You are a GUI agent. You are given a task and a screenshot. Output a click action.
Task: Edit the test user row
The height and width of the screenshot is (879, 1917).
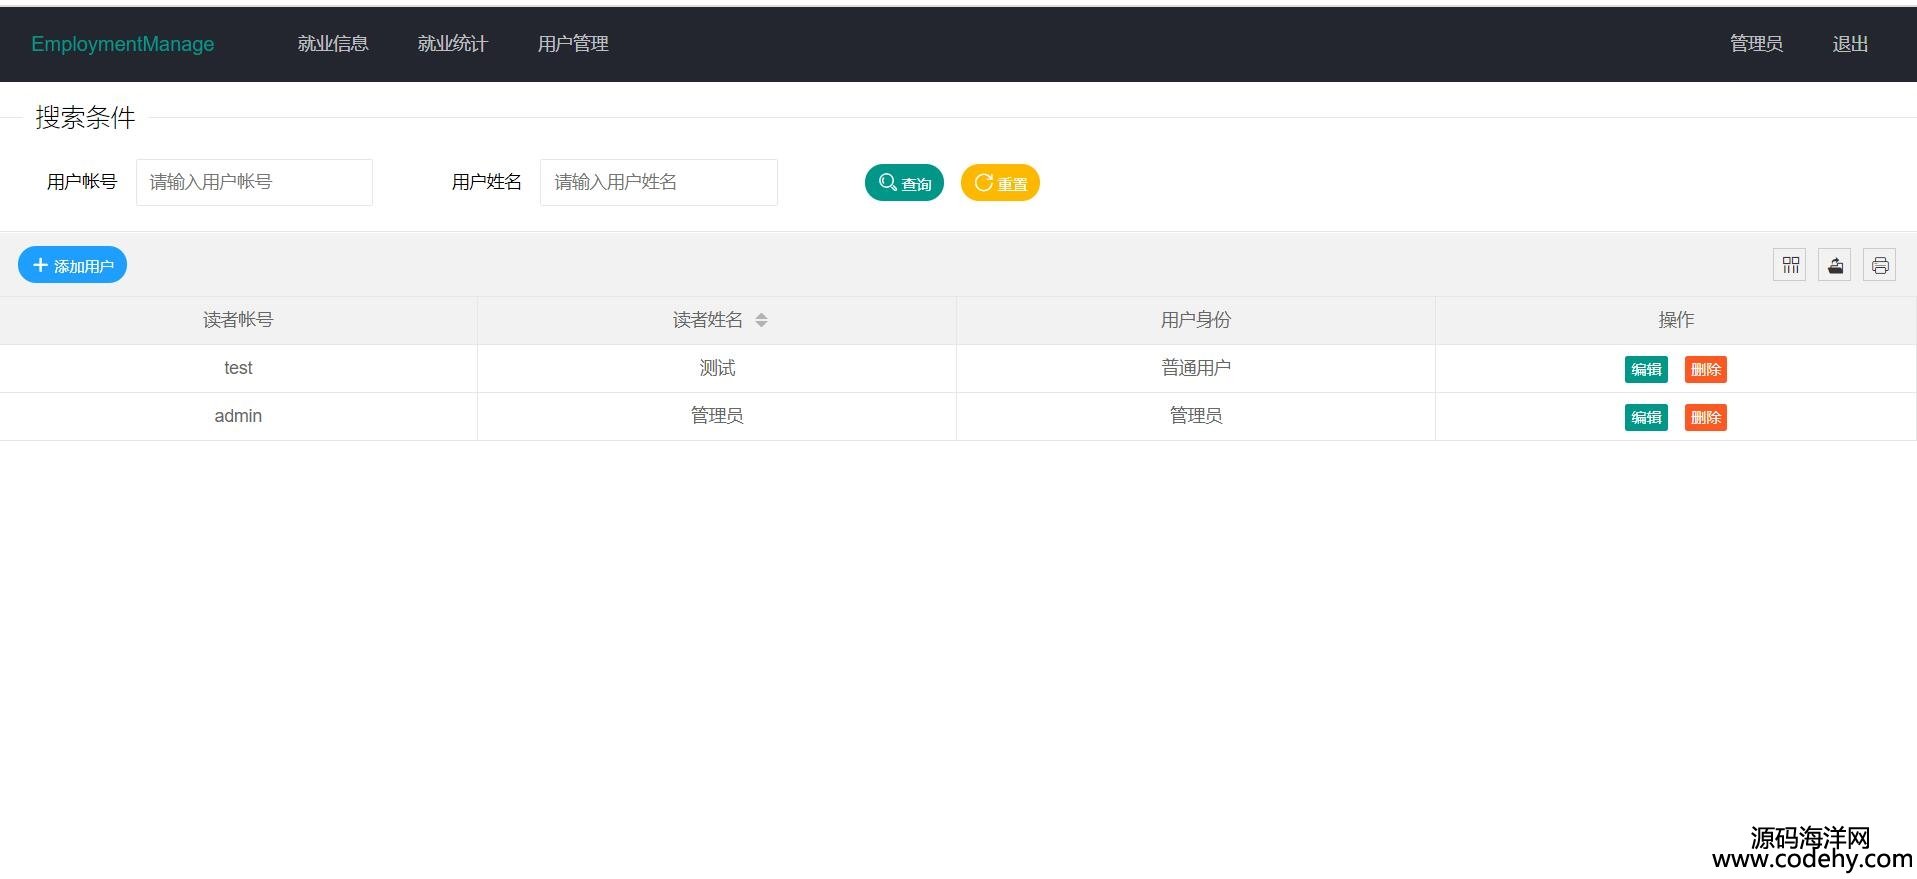pyautogui.click(x=1645, y=369)
